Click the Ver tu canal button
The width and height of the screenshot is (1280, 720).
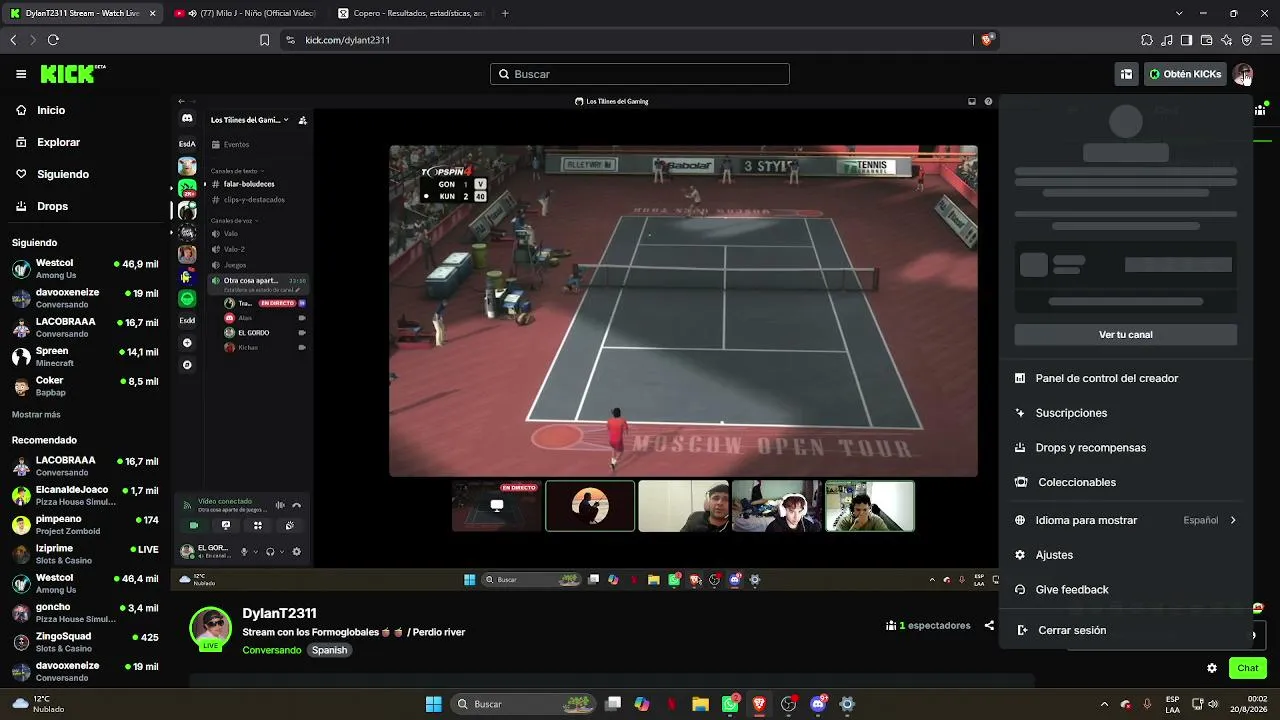1126,335
